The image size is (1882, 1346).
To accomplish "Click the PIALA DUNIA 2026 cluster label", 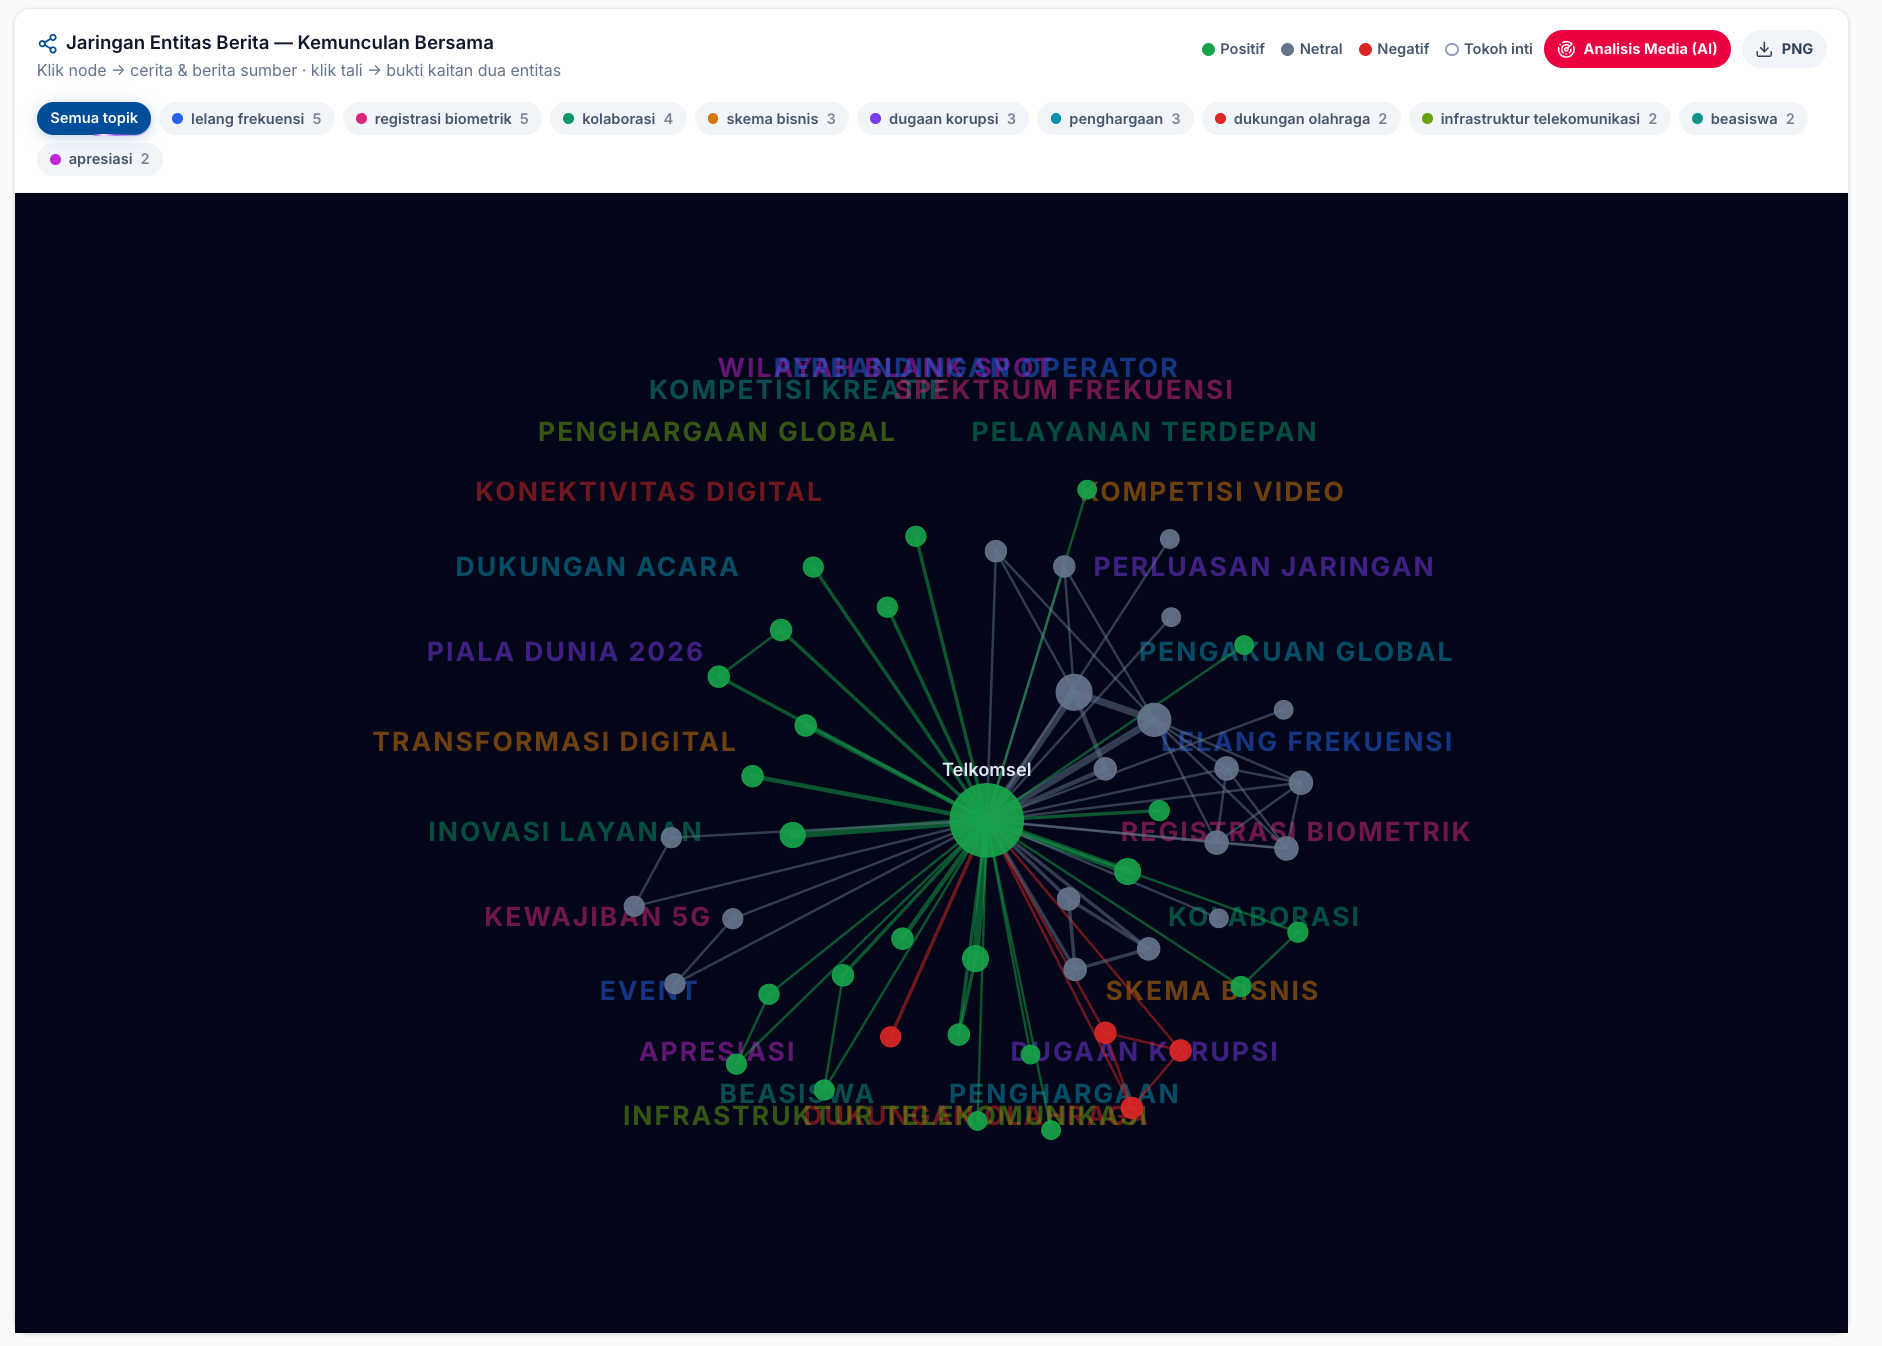I will click(565, 652).
